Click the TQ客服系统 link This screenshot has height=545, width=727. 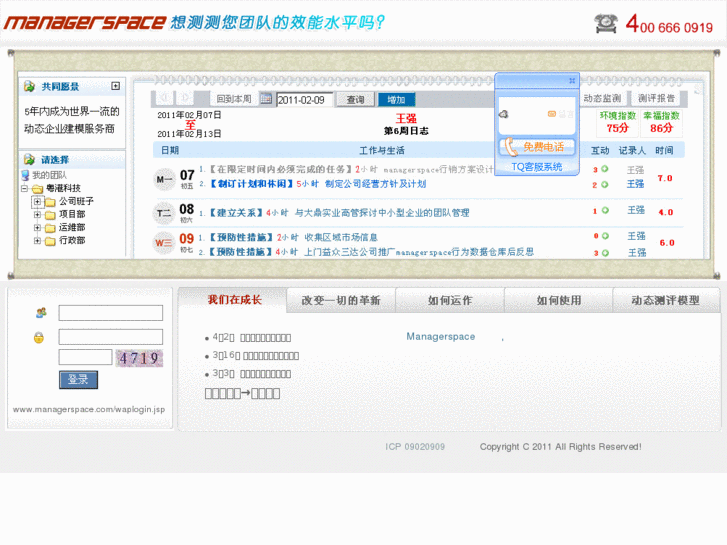click(536, 167)
